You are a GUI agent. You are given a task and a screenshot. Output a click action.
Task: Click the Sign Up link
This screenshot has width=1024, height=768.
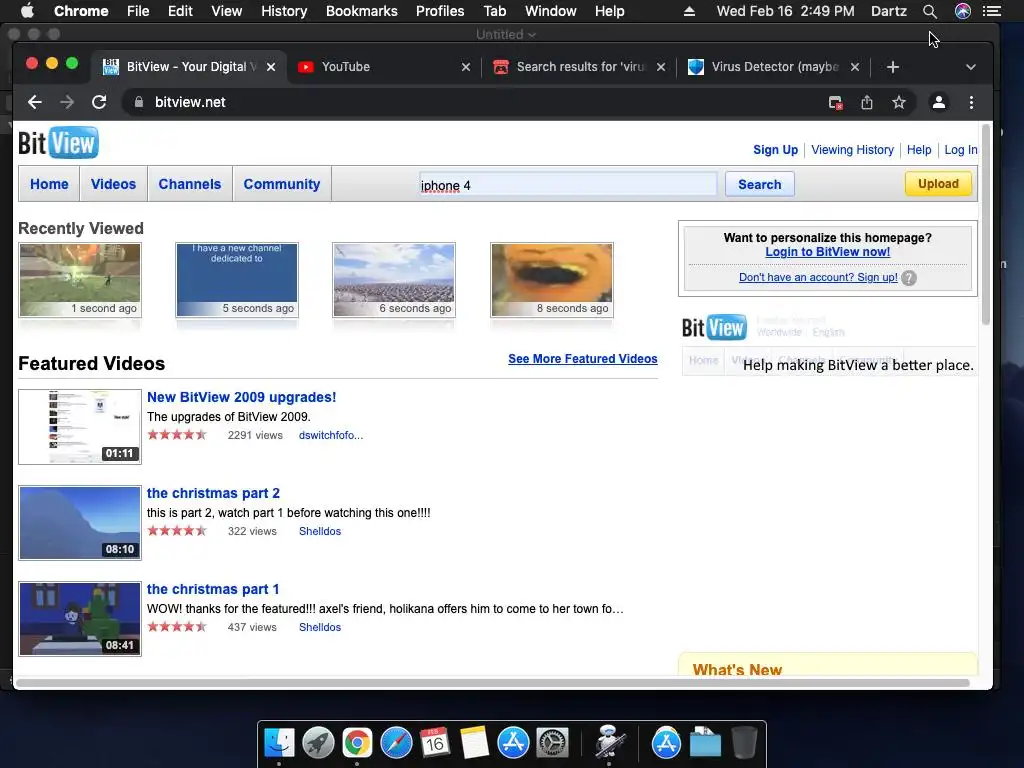(x=775, y=150)
